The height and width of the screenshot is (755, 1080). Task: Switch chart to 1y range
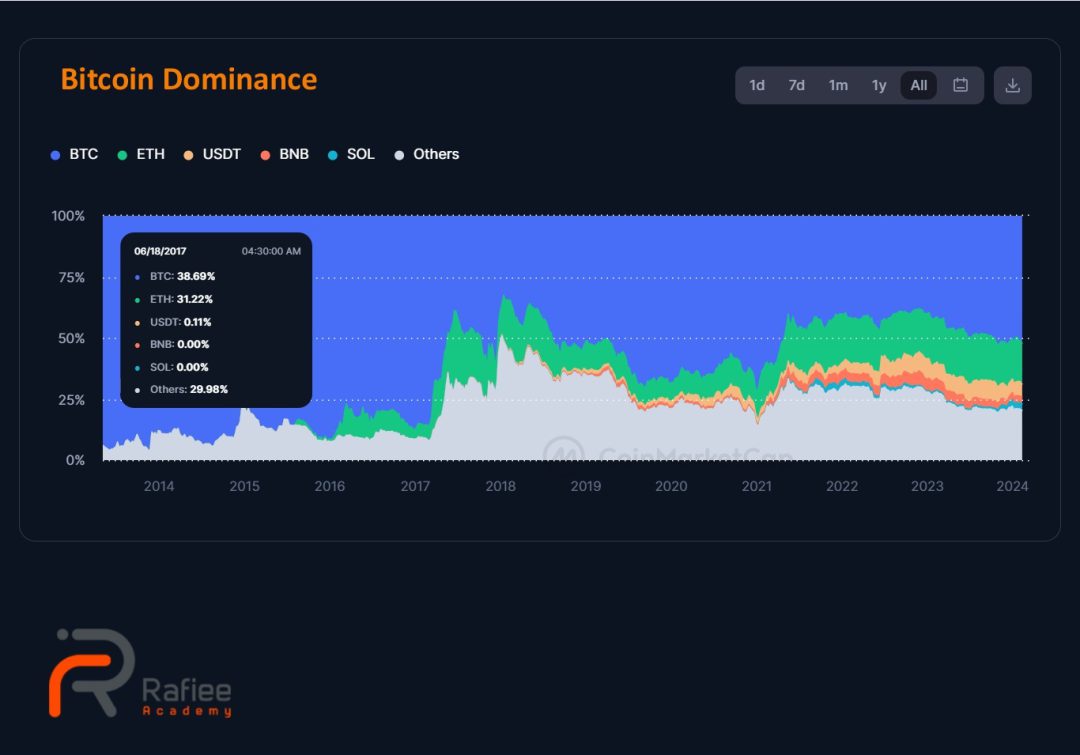pos(879,85)
